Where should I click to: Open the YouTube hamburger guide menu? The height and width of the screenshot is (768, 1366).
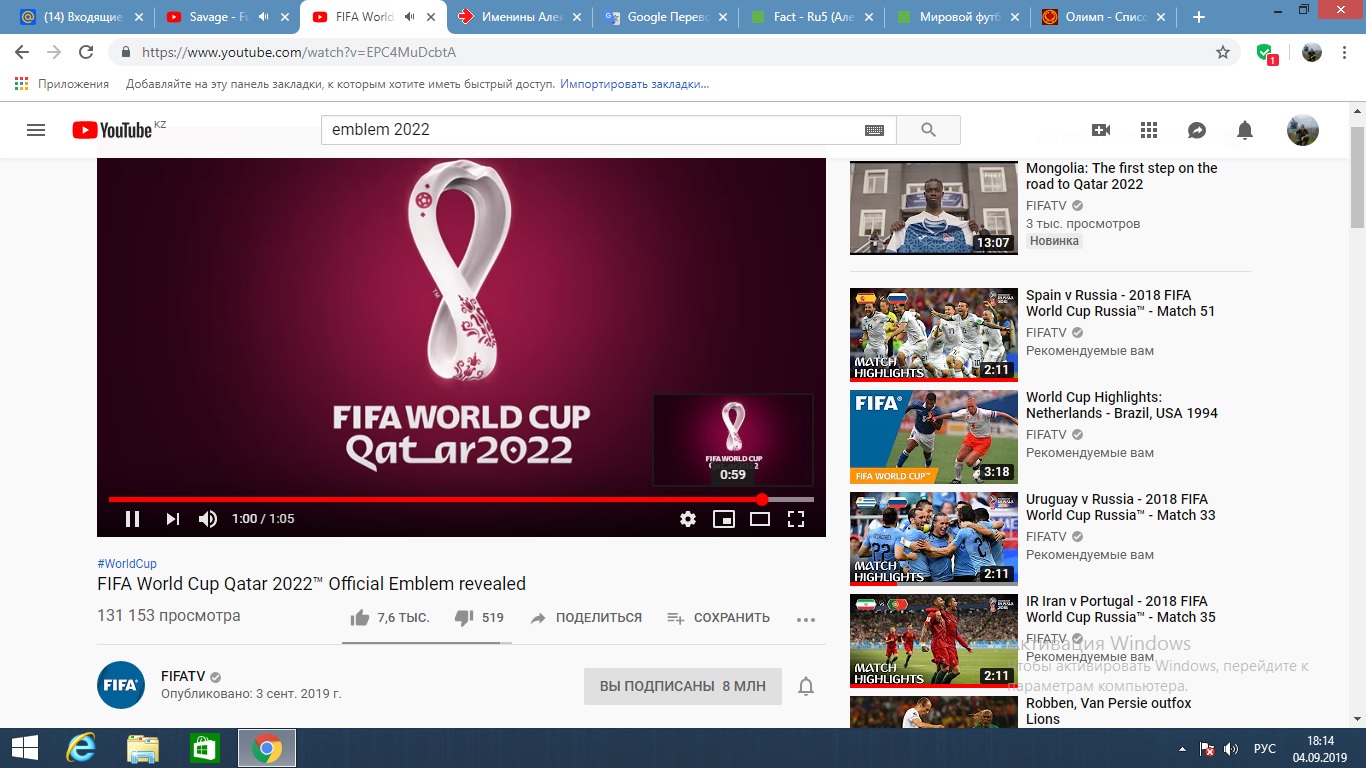(x=36, y=130)
